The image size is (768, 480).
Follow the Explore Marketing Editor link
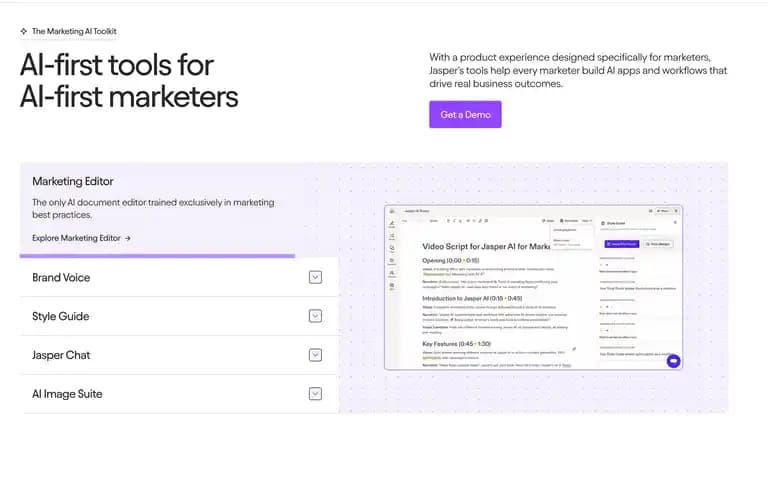tap(81, 238)
